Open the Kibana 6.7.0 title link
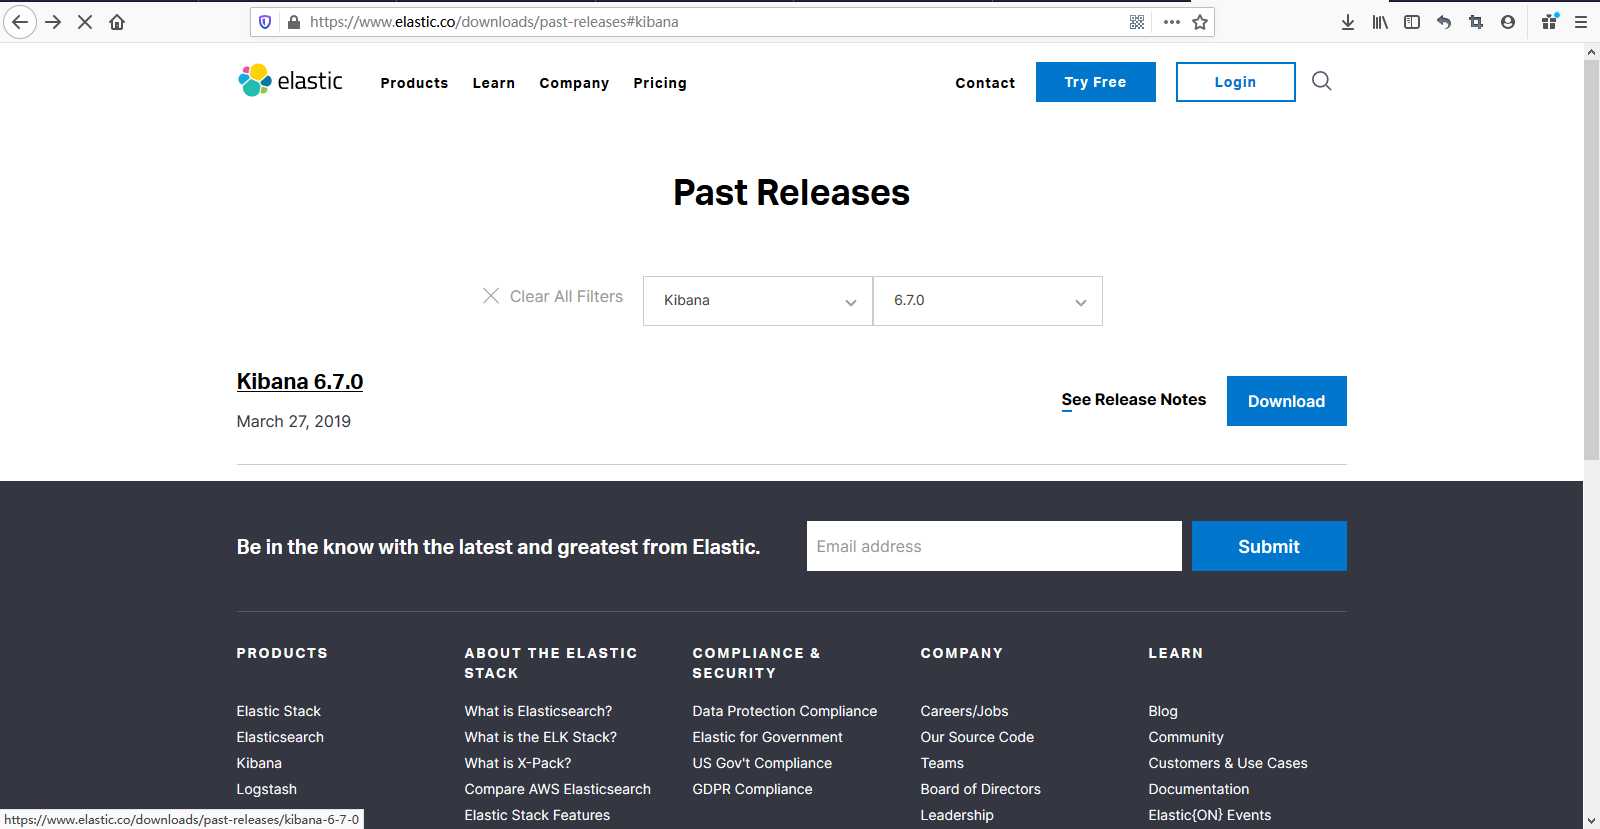 300,382
